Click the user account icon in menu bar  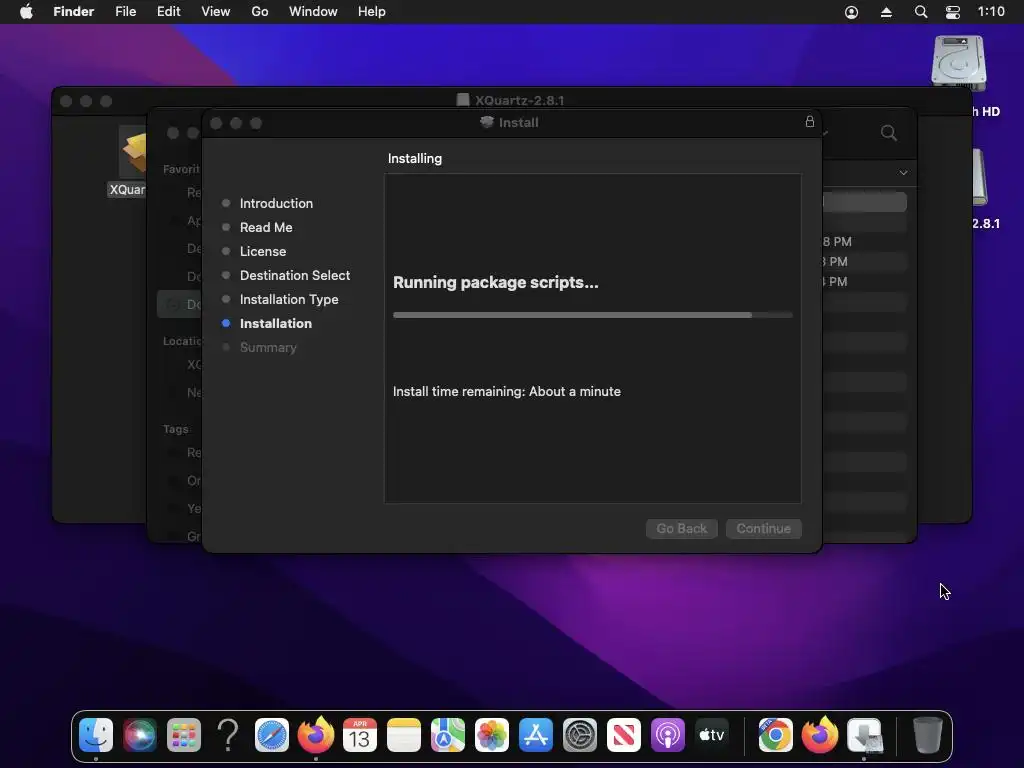[x=852, y=12]
